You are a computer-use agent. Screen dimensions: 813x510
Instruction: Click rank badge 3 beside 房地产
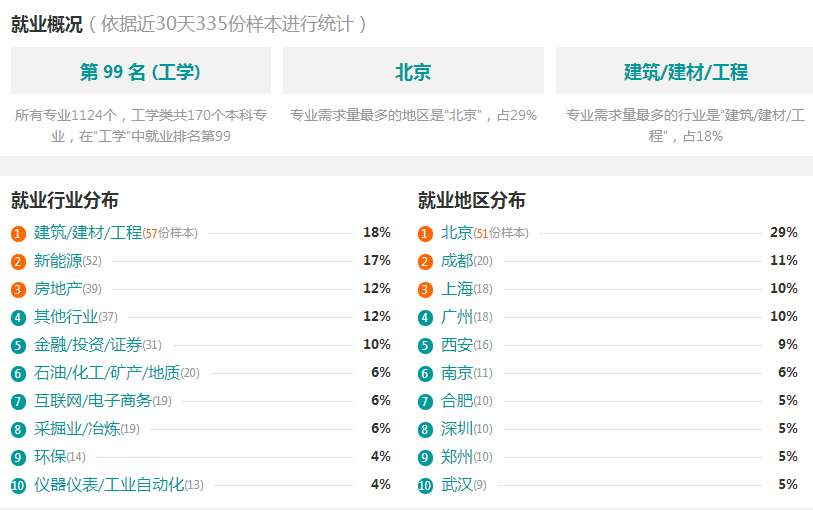coord(18,290)
